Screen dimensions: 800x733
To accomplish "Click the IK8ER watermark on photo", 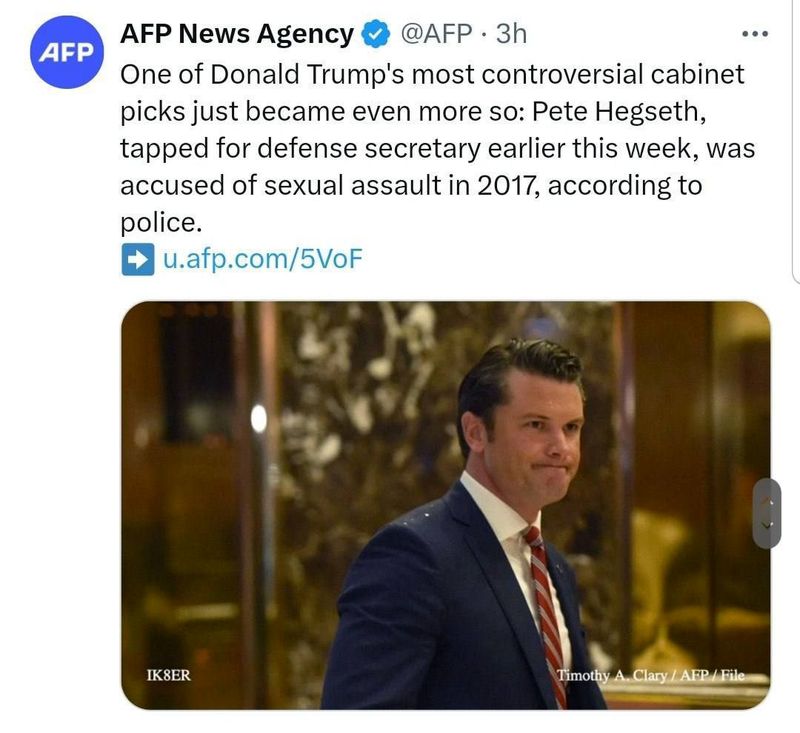I will [x=168, y=675].
